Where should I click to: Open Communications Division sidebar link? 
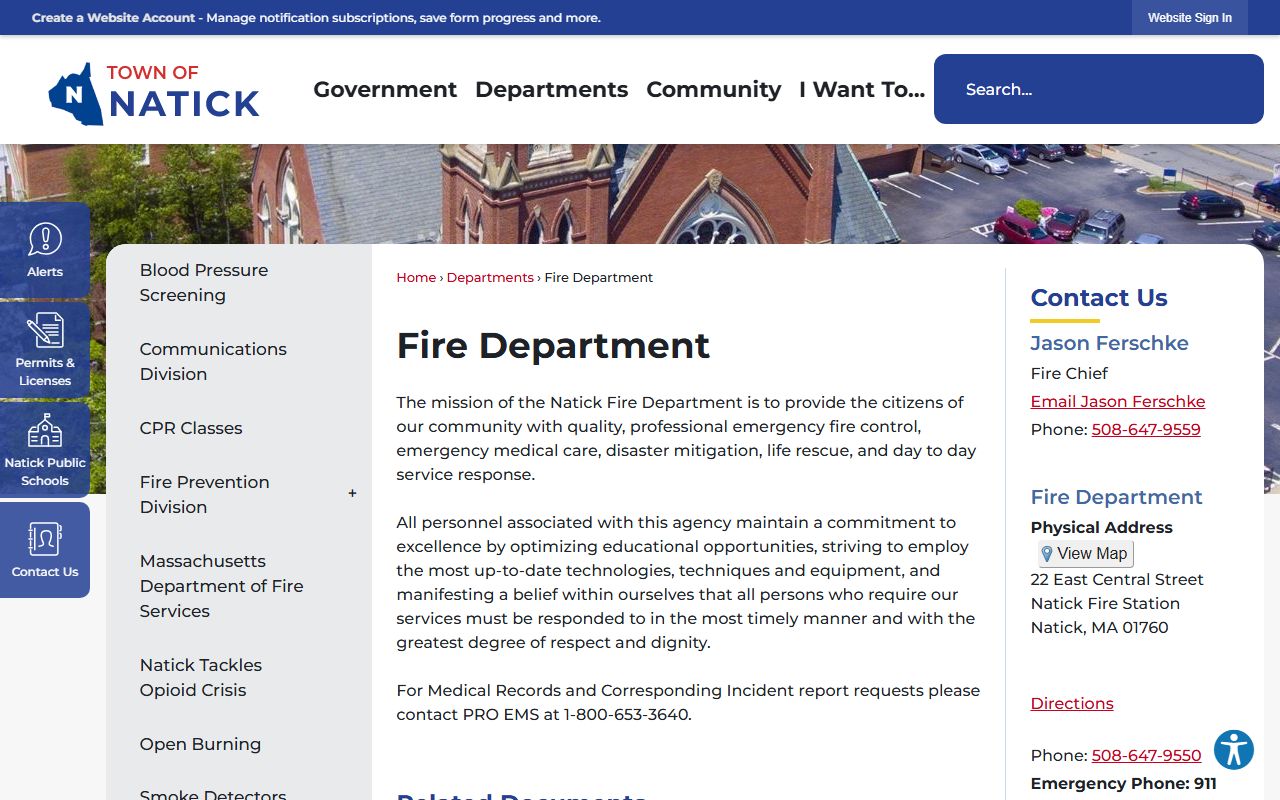(213, 362)
